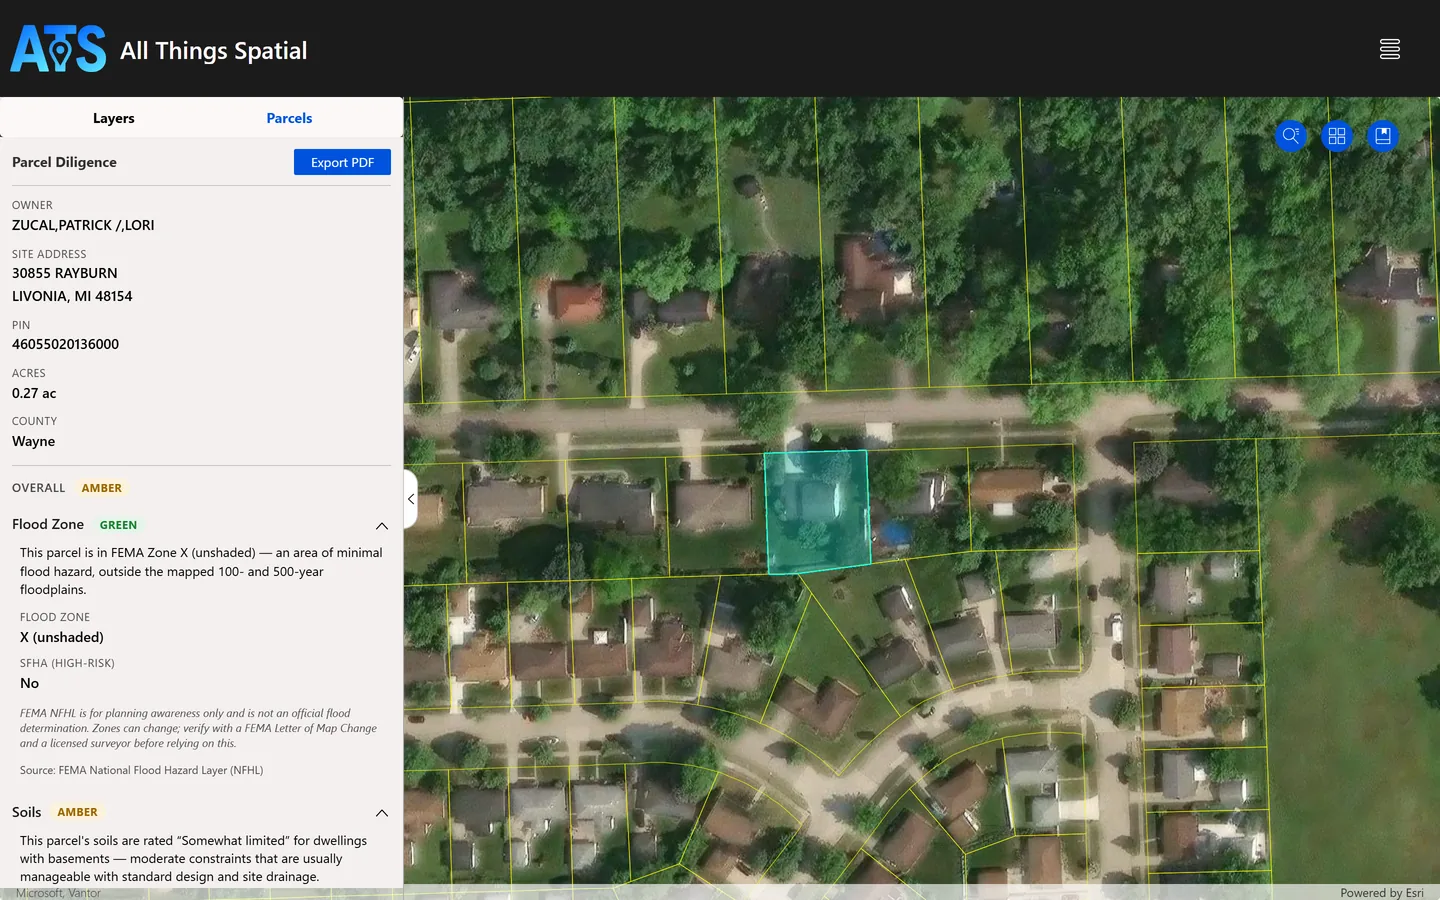This screenshot has height=900, width=1440.
Task: Switch to the Layers tab
Action: [x=113, y=118]
